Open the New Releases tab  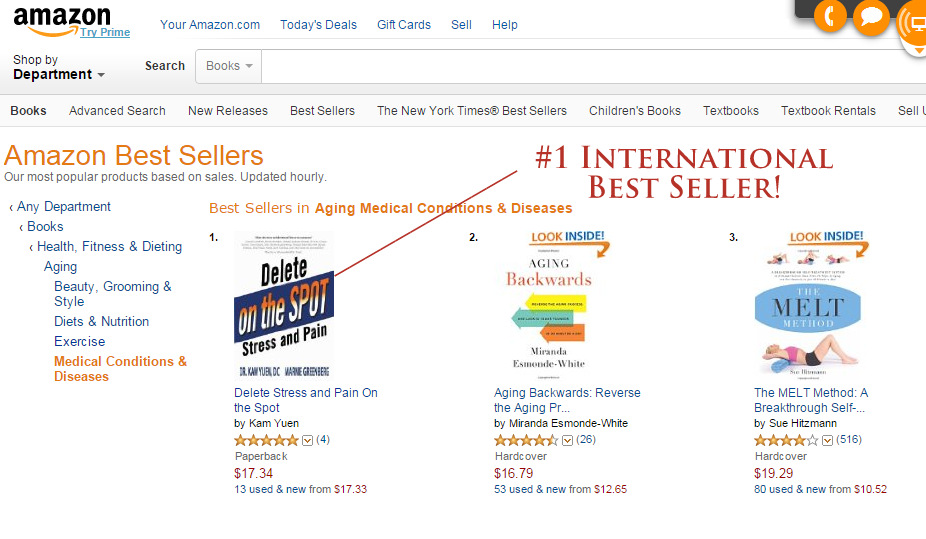[x=227, y=111]
